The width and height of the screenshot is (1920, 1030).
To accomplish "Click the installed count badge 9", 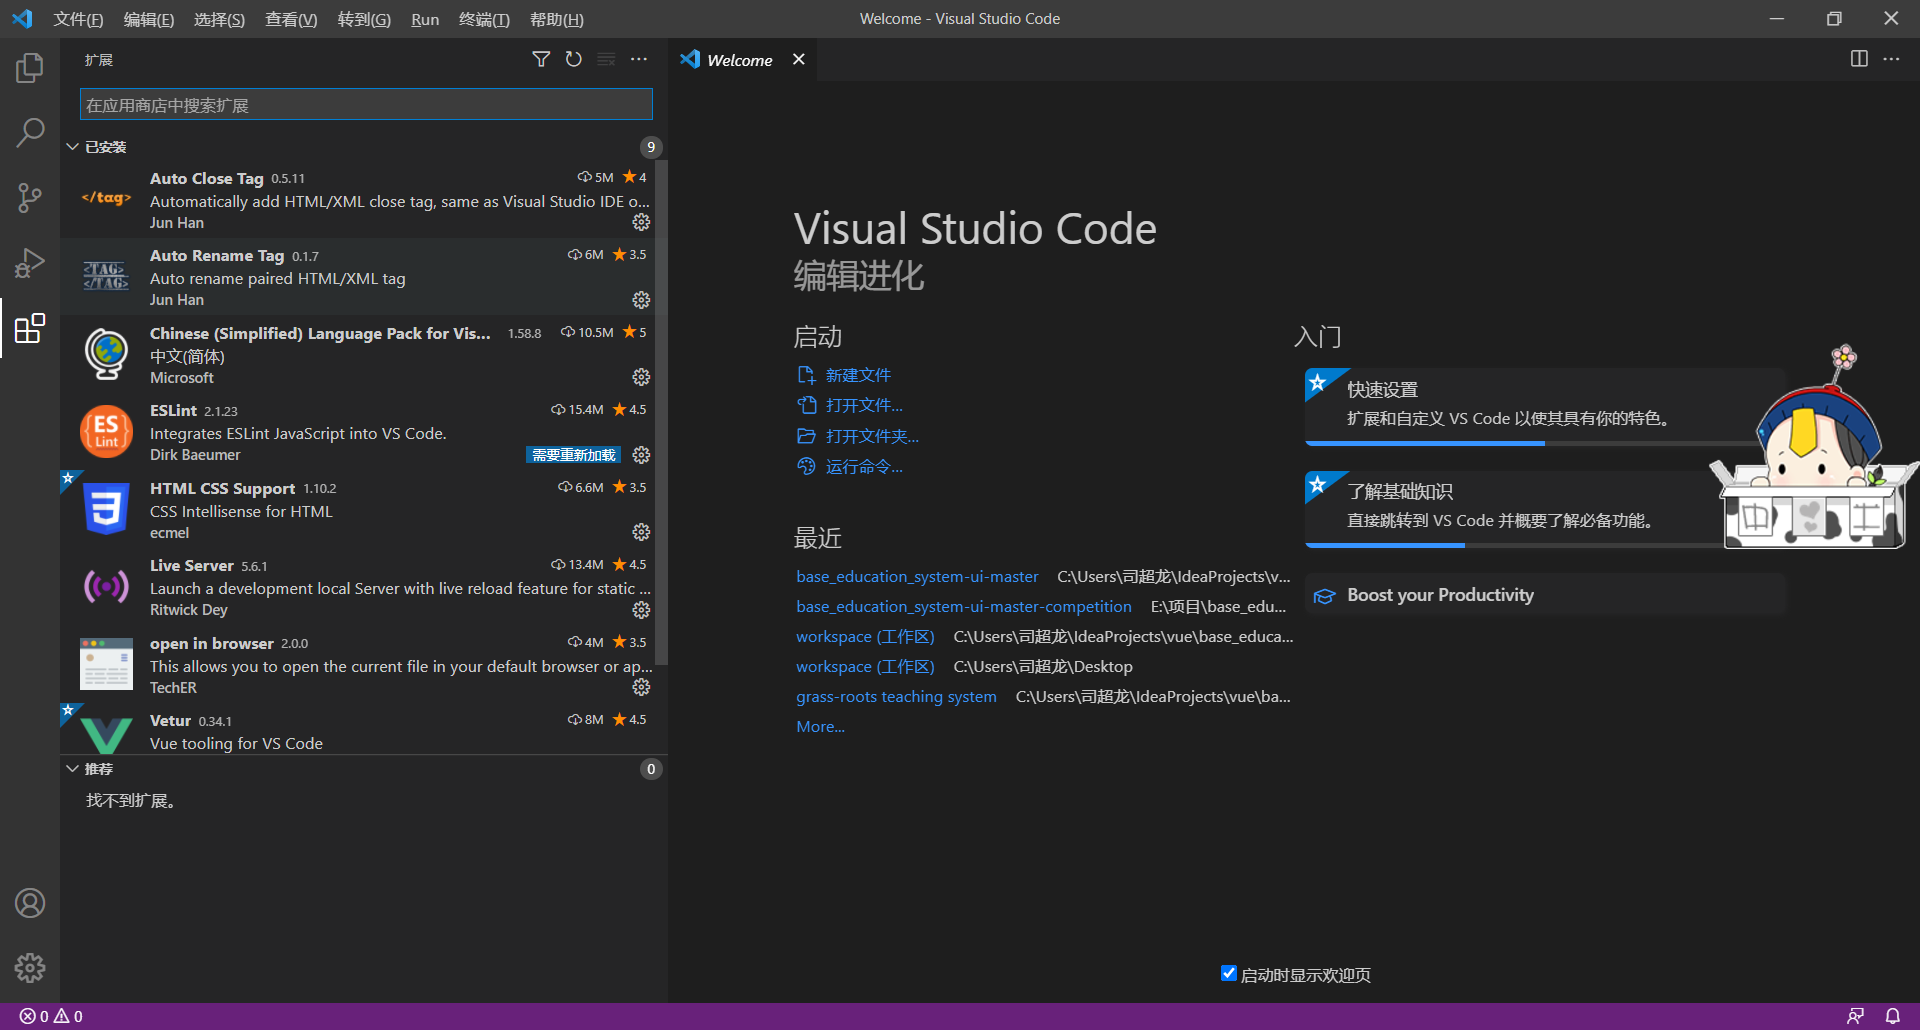I will (x=651, y=147).
